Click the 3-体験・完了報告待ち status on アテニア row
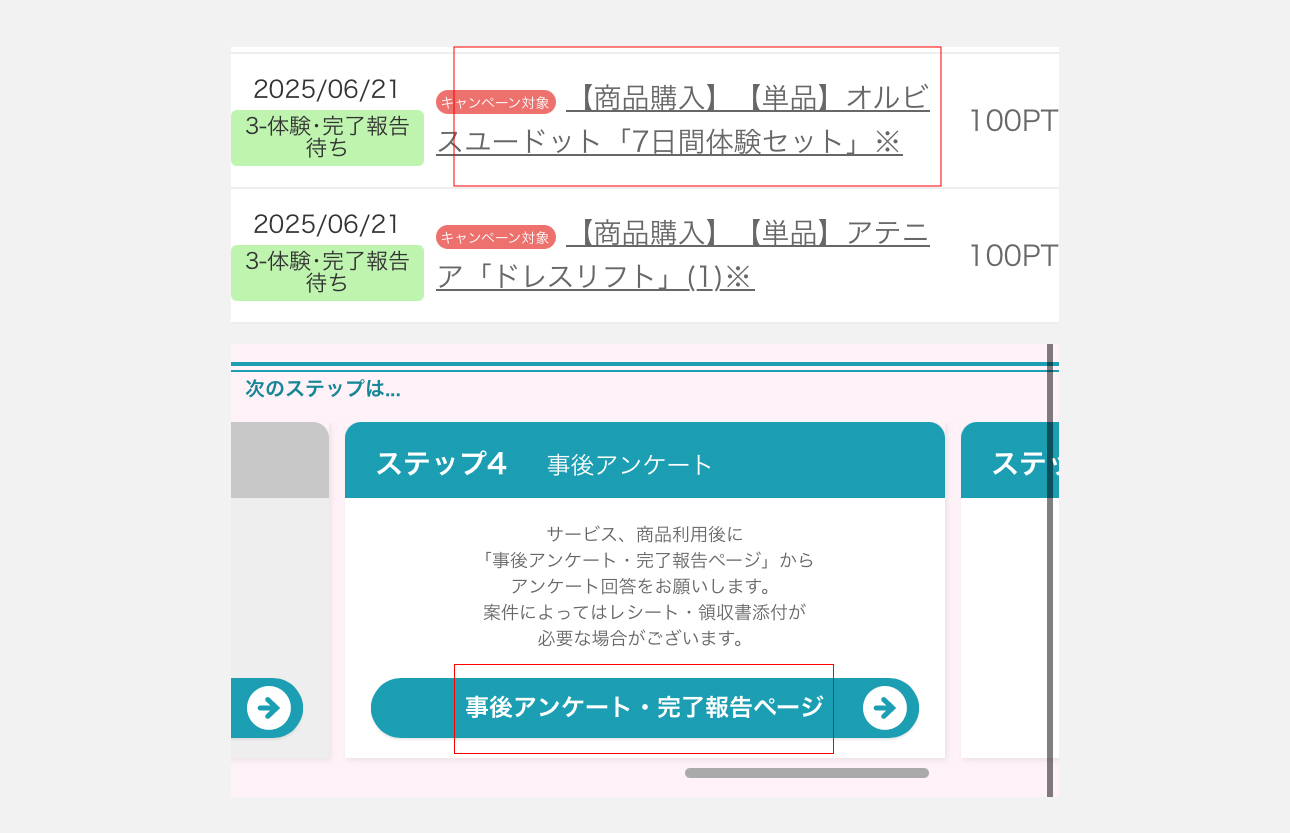 (x=327, y=273)
